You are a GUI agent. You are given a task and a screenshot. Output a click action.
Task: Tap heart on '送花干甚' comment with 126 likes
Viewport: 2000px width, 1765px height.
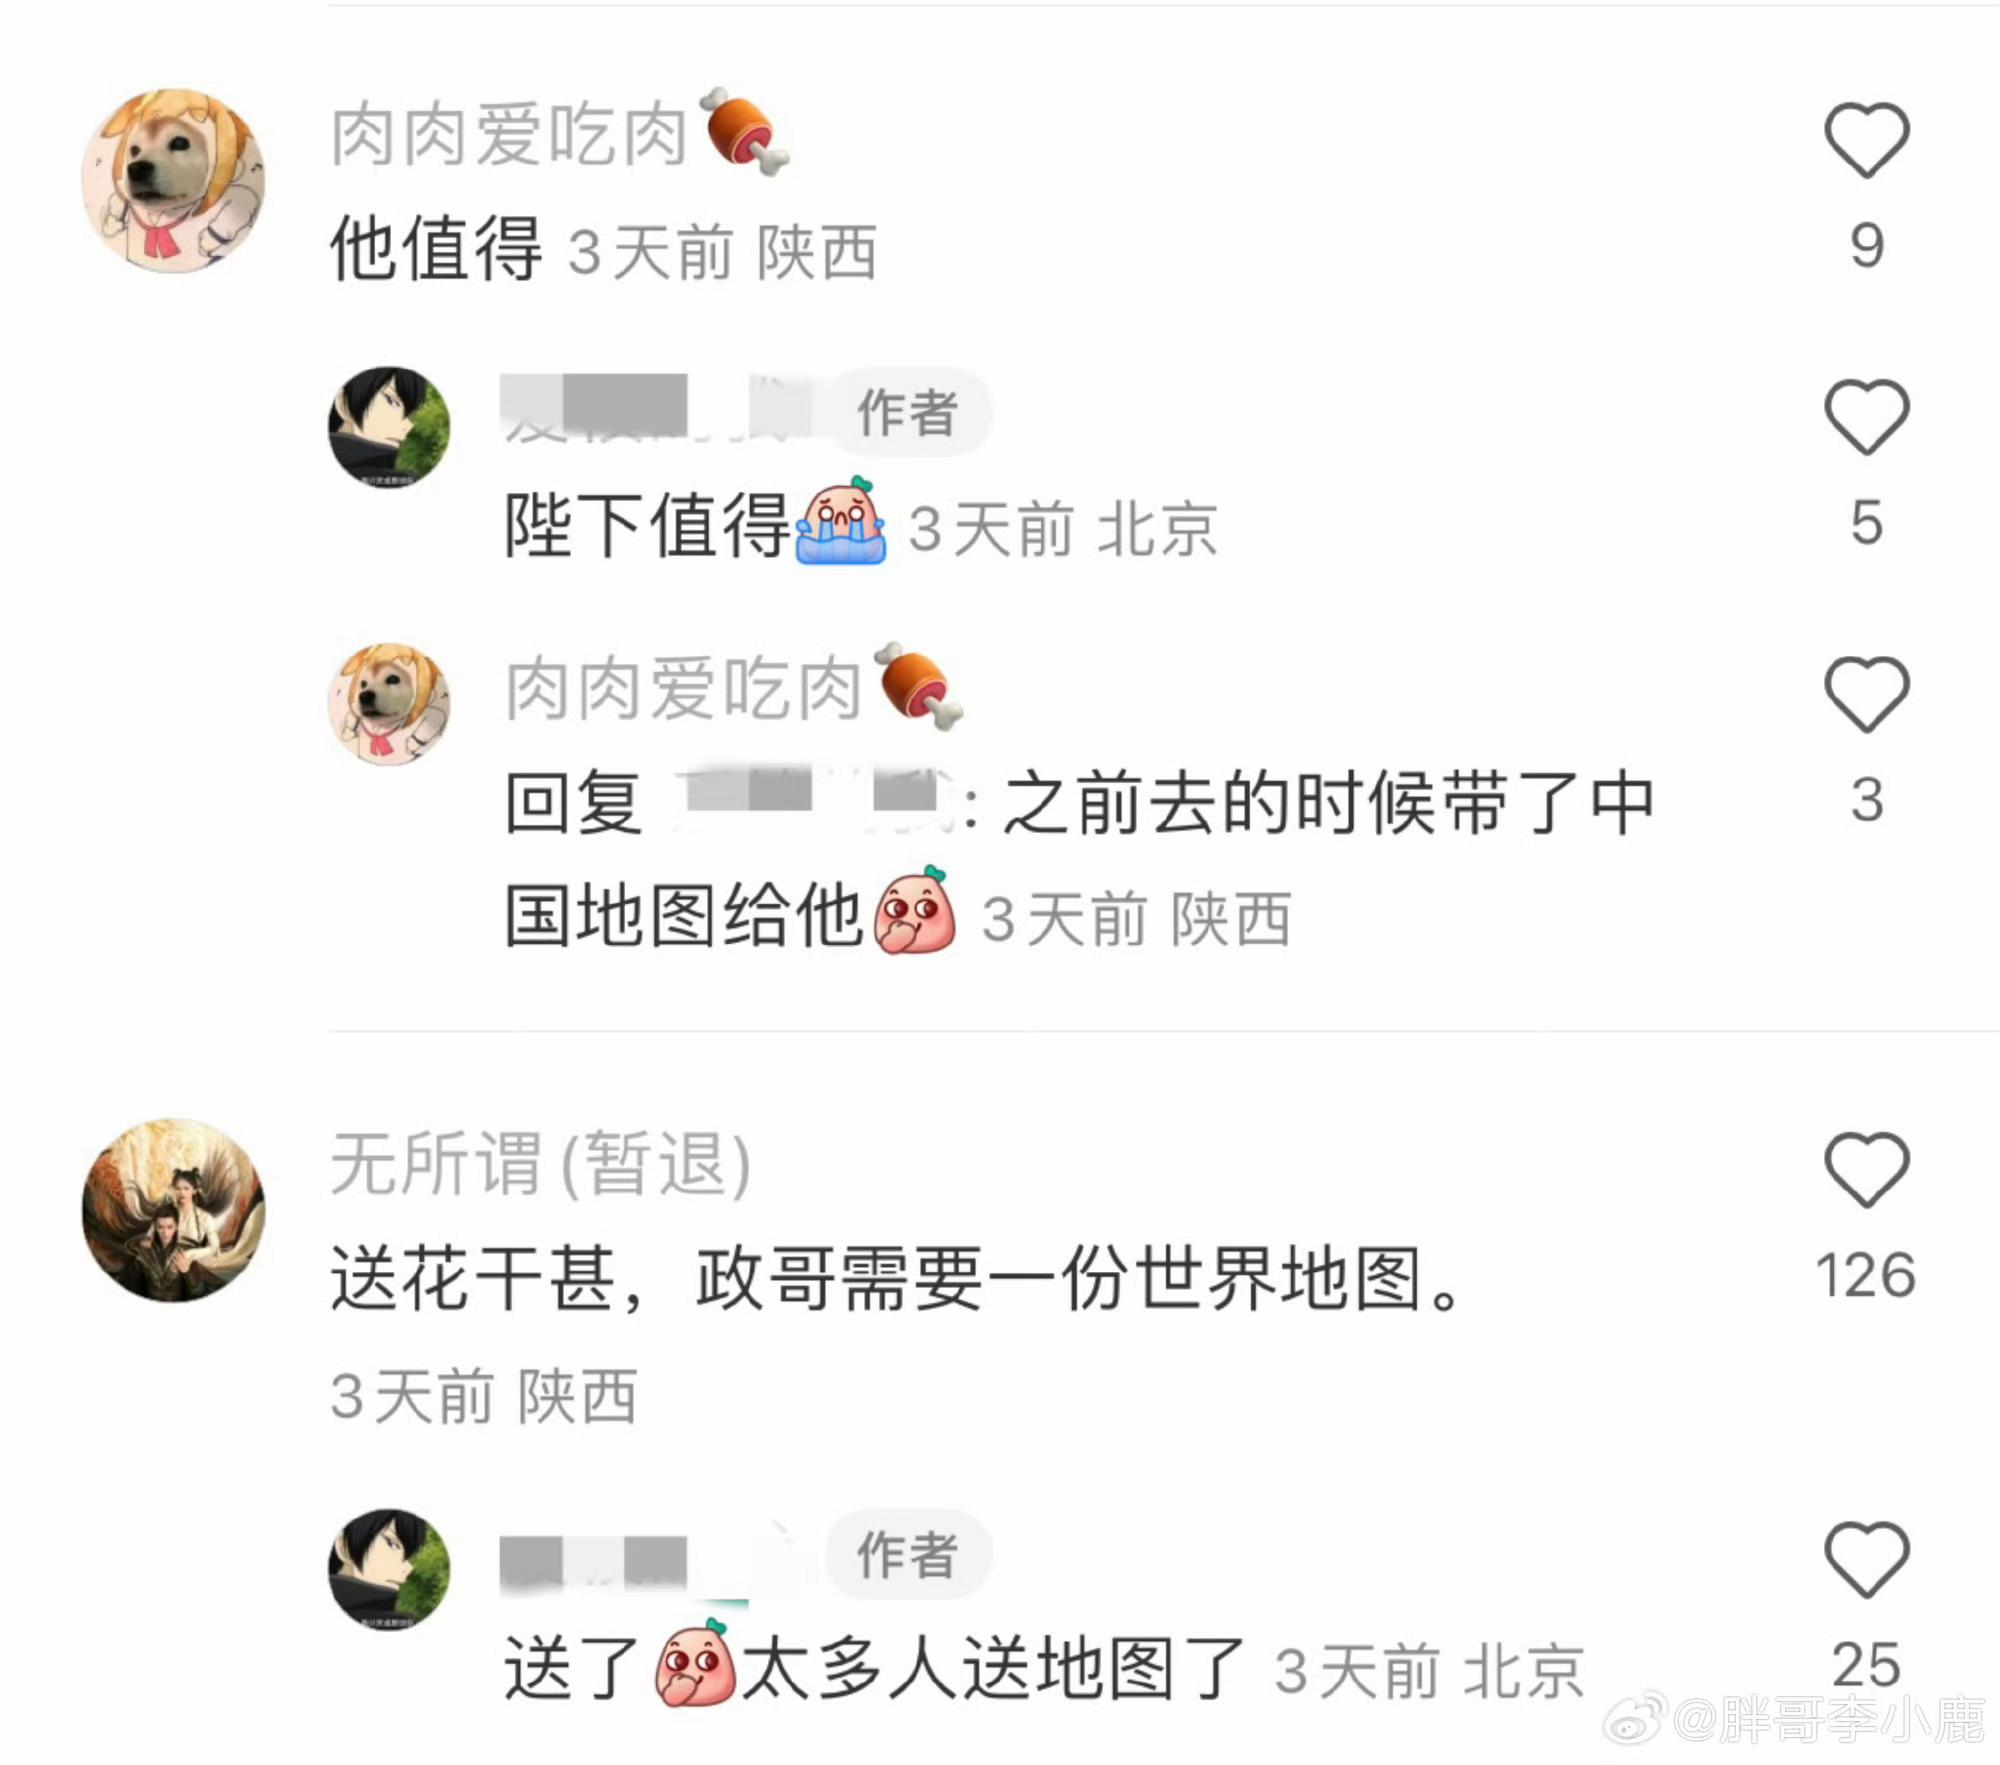click(x=1867, y=1169)
